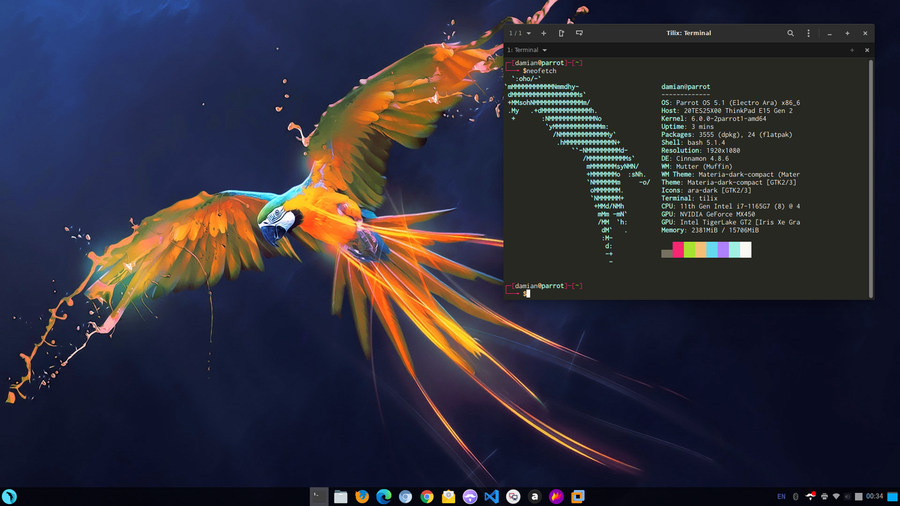This screenshot has width=900, height=506.
Task: Click the Tilix terminal vertical scrollbar
Action: coord(871,178)
